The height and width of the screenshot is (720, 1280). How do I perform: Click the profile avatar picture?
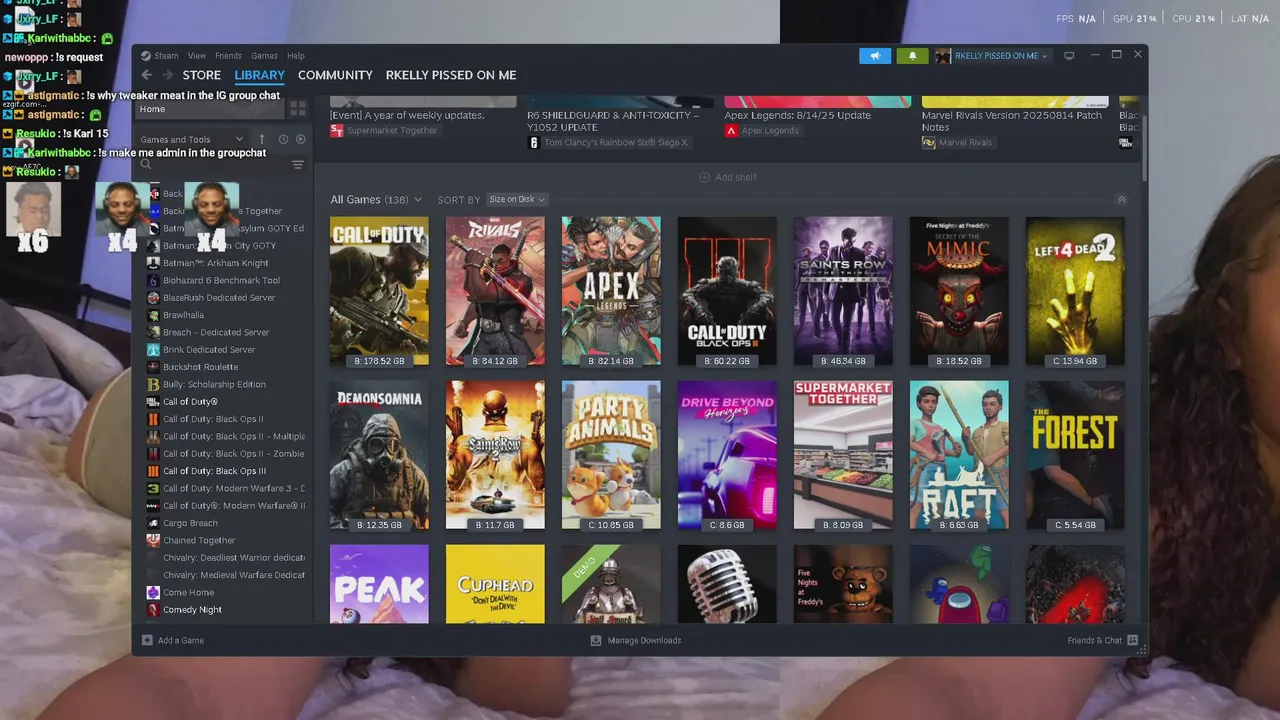(x=943, y=56)
